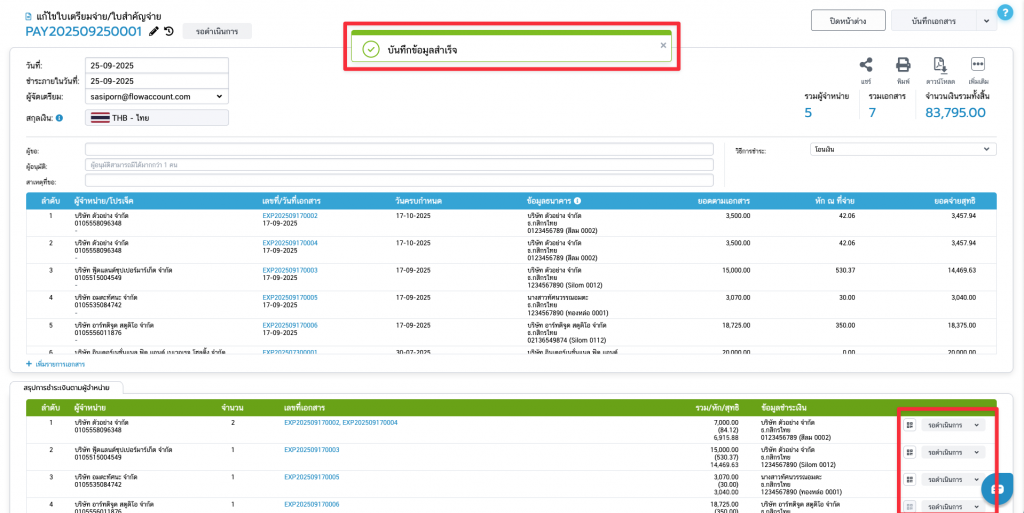The image size is (1024, 513).
Task: Expand the payment method โอนเงิน dropdown
Action: [902, 149]
